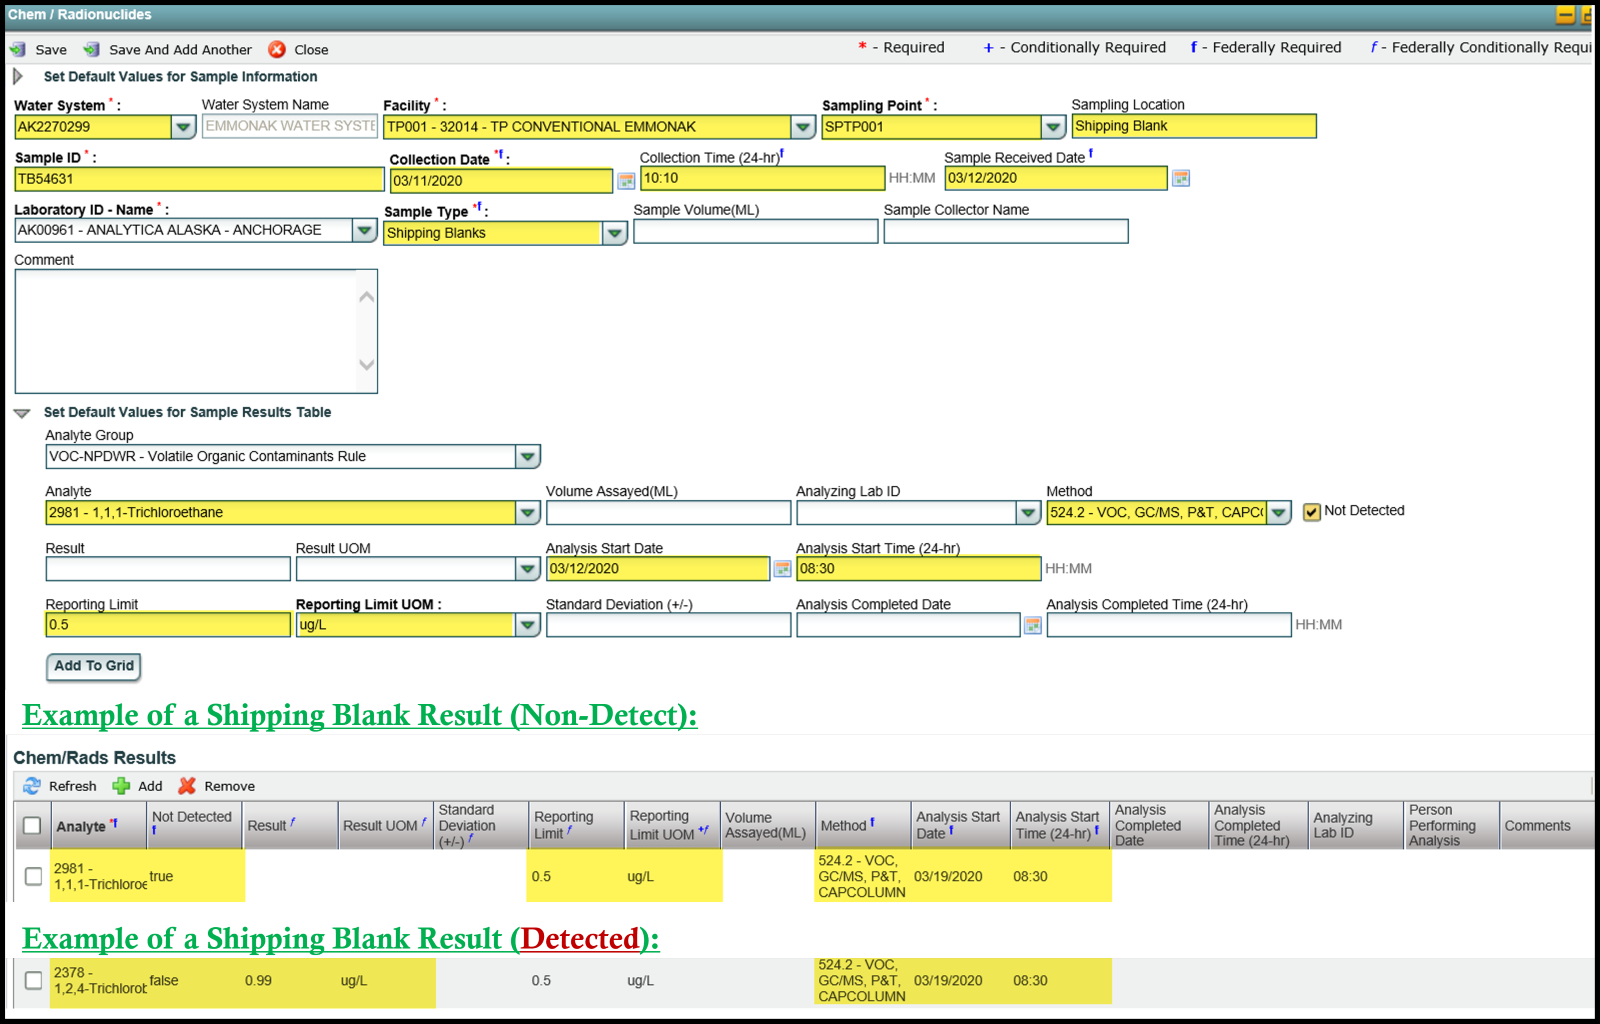Open the Sample Received Date calendar picker
Screen dimensions: 1600x1024
1181,178
